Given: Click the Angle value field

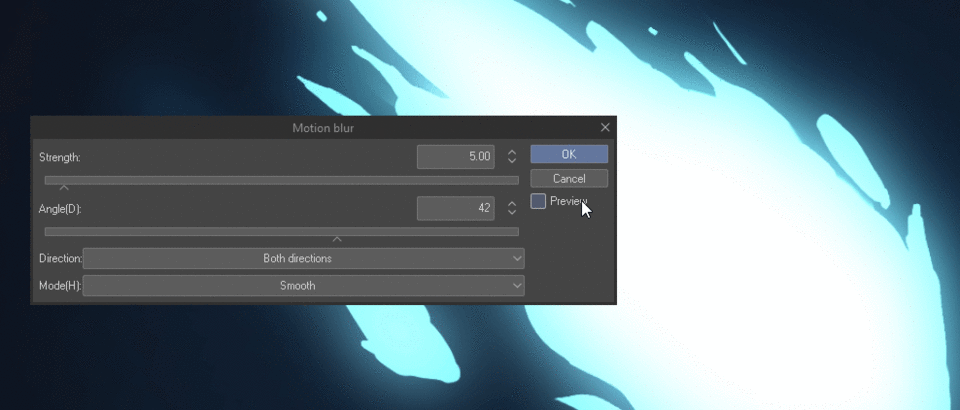Looking at the screenshot, I should (x=456, y=208).
